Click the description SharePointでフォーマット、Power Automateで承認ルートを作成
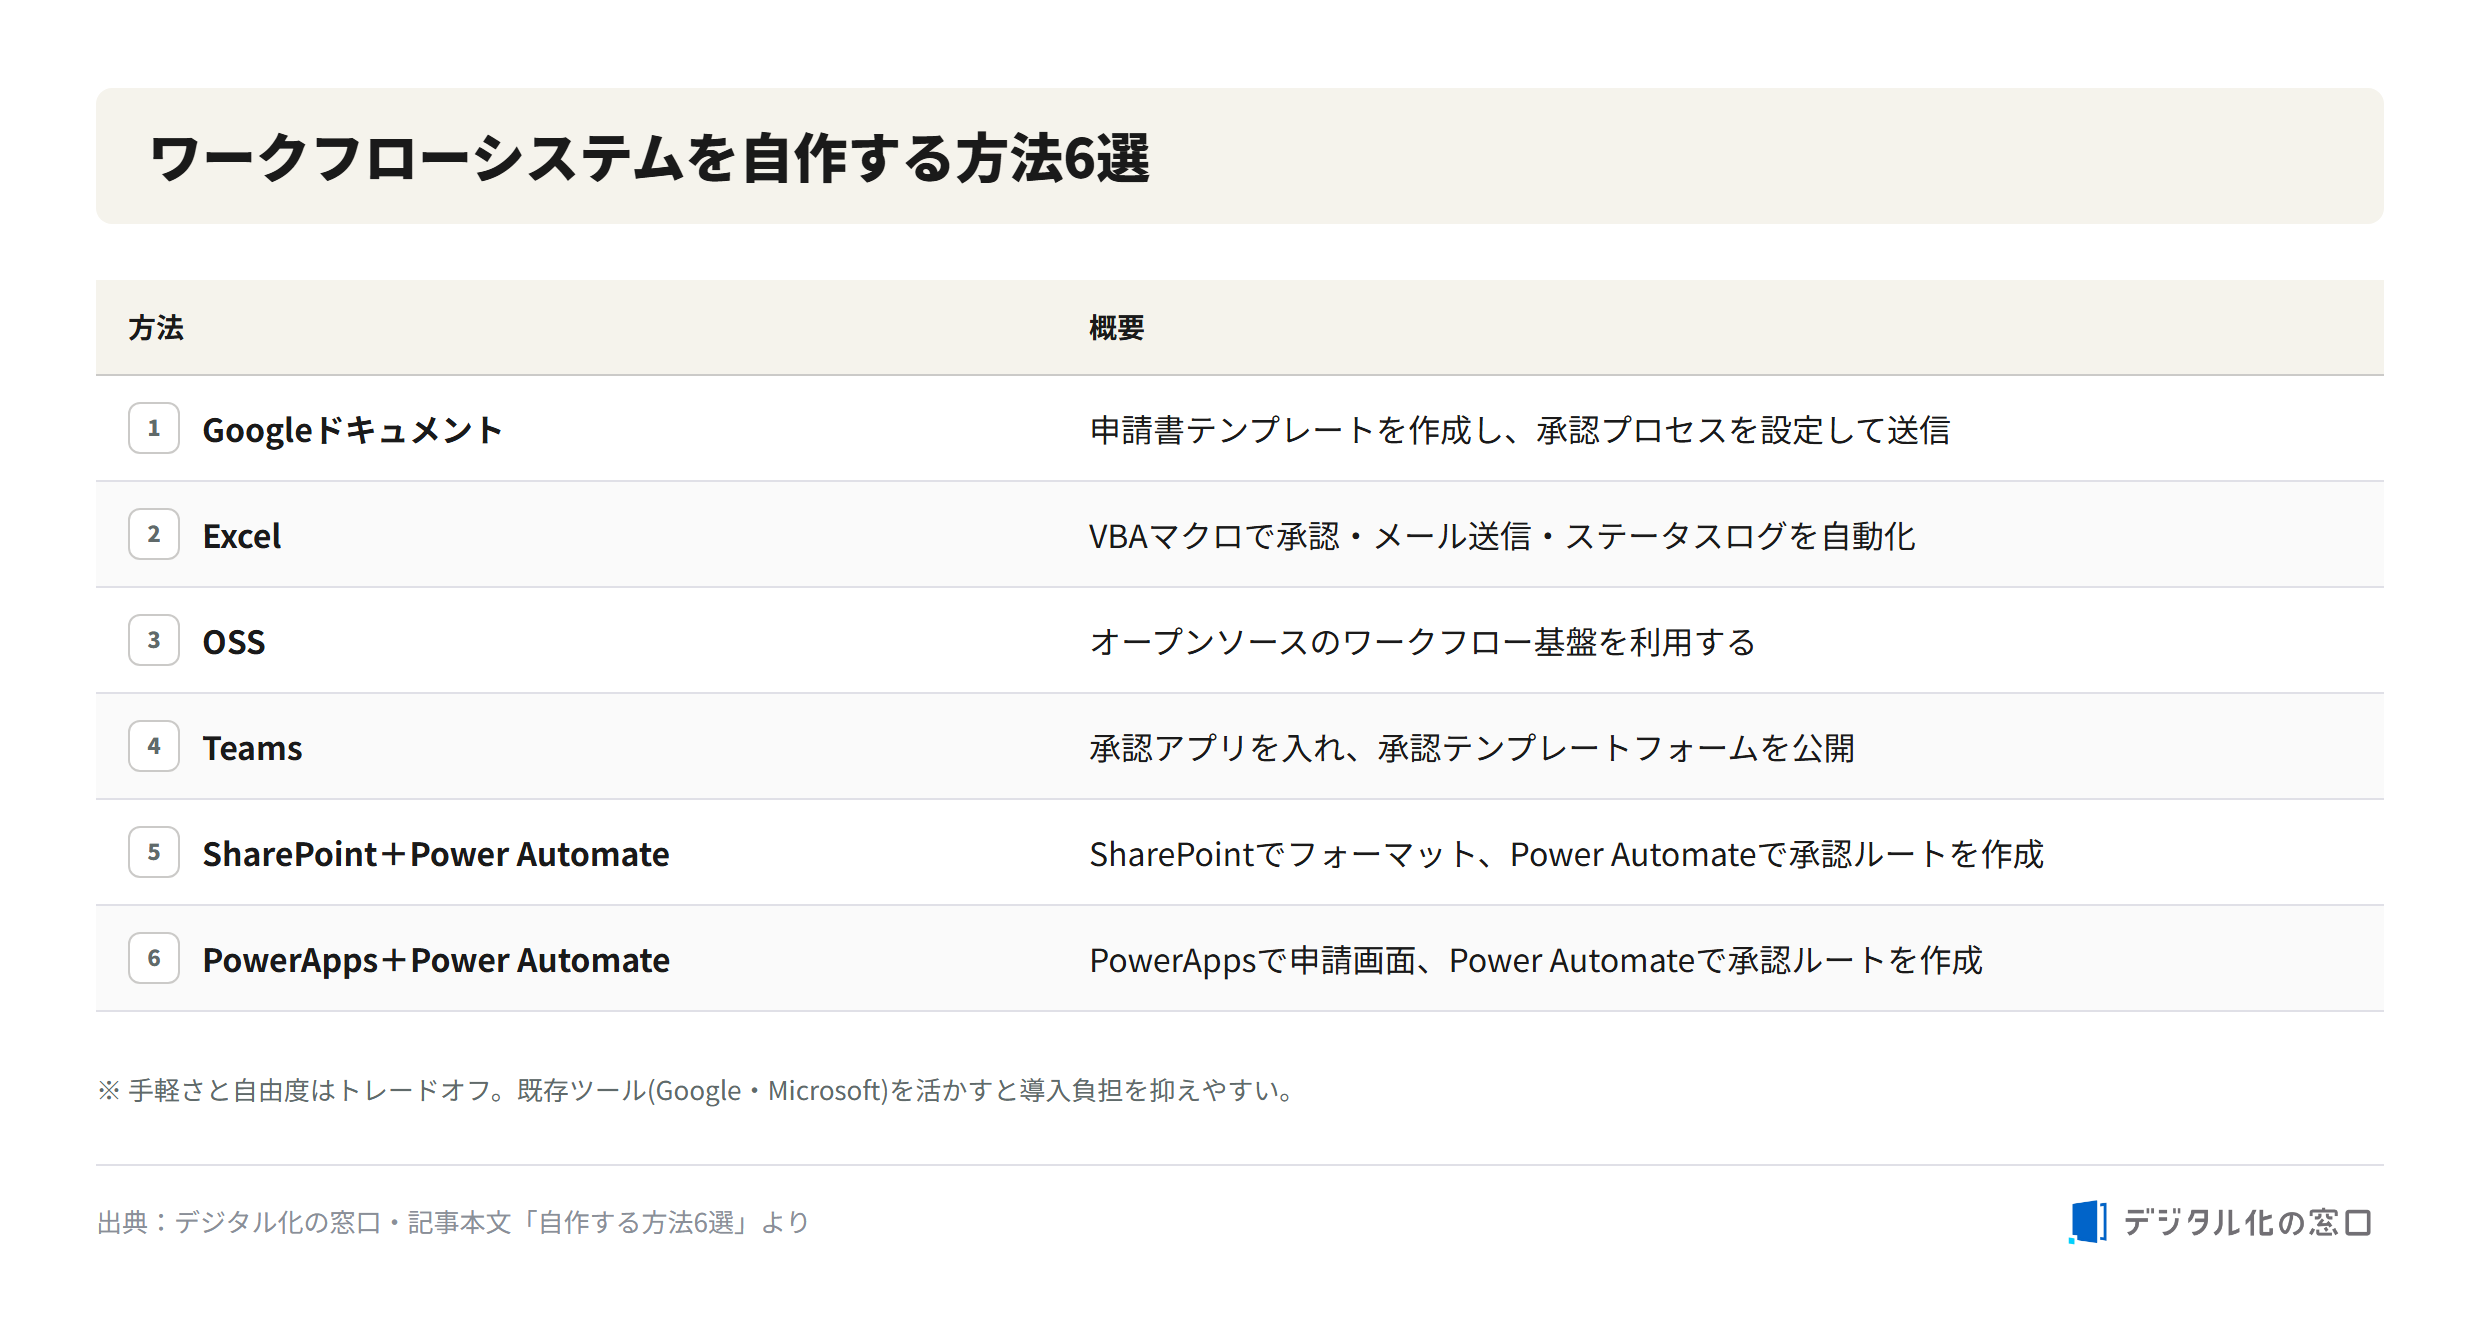2480x1338 pixels. [1567, 854]
